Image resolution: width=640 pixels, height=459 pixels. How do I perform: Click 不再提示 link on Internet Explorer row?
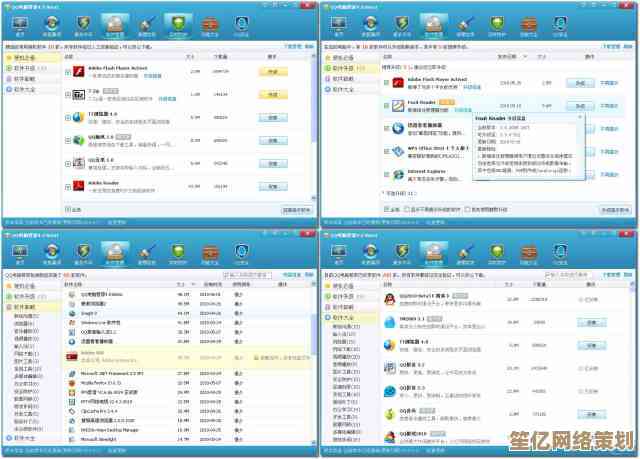pos(611,174)
